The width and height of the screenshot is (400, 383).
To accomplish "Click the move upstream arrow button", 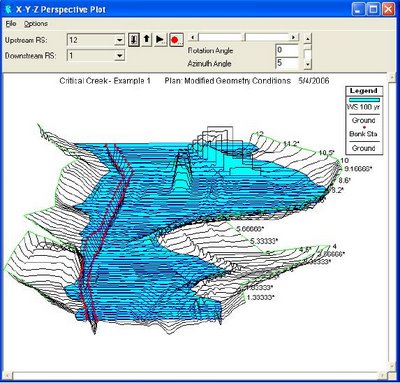I will click(147, 40).
